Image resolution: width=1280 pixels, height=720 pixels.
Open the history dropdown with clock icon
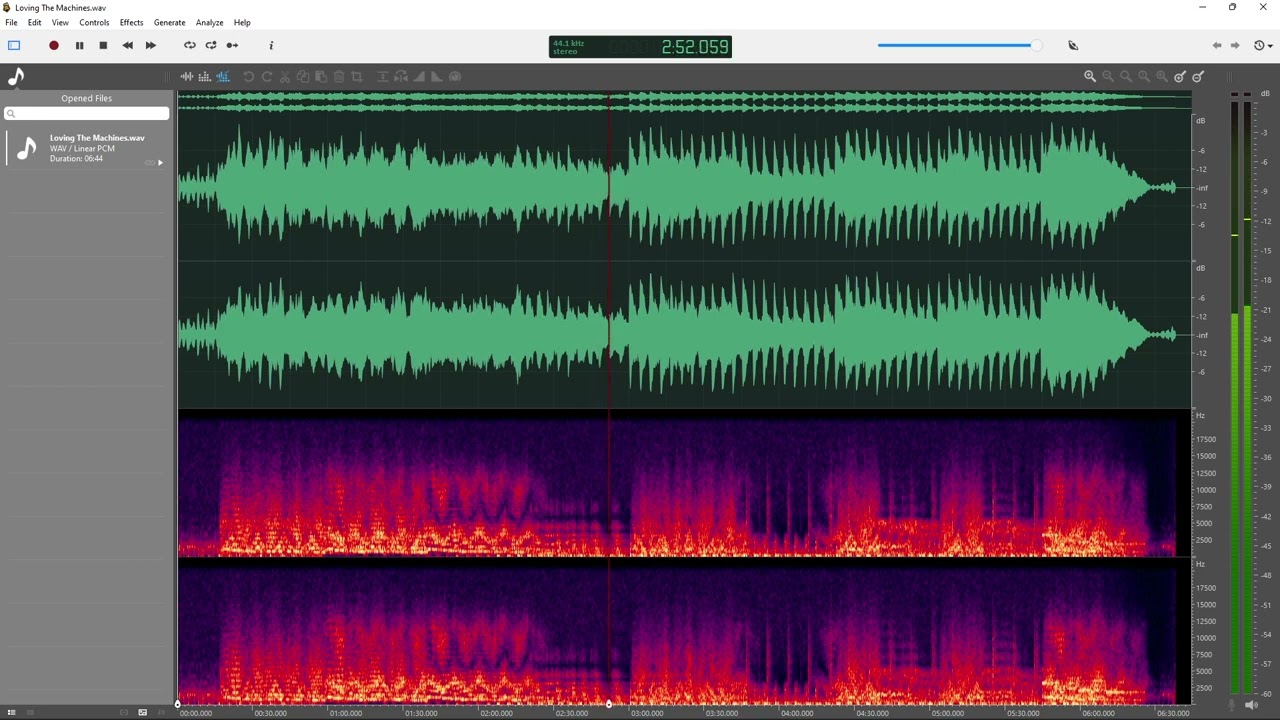click(x=1262, y=45)
